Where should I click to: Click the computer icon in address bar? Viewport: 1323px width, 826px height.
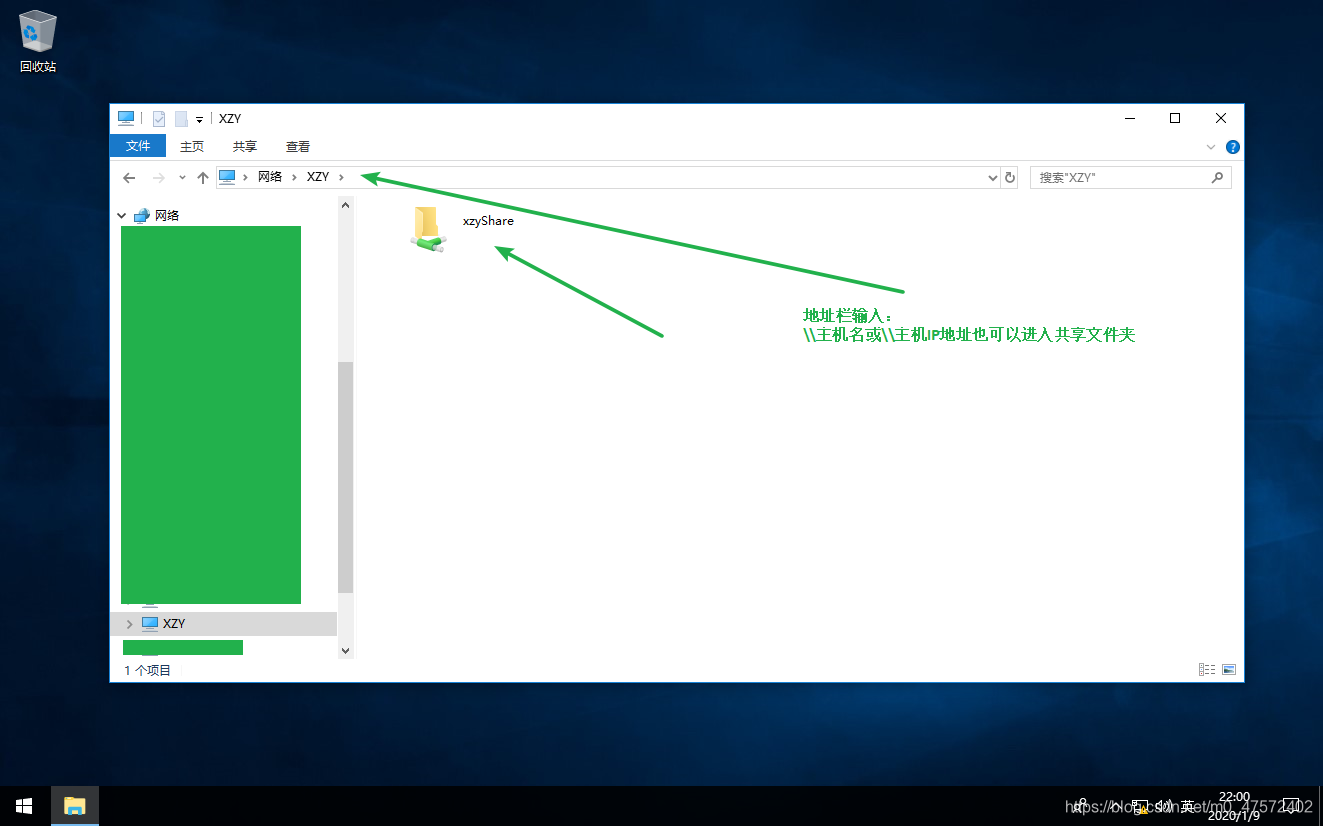coord(227,177)
